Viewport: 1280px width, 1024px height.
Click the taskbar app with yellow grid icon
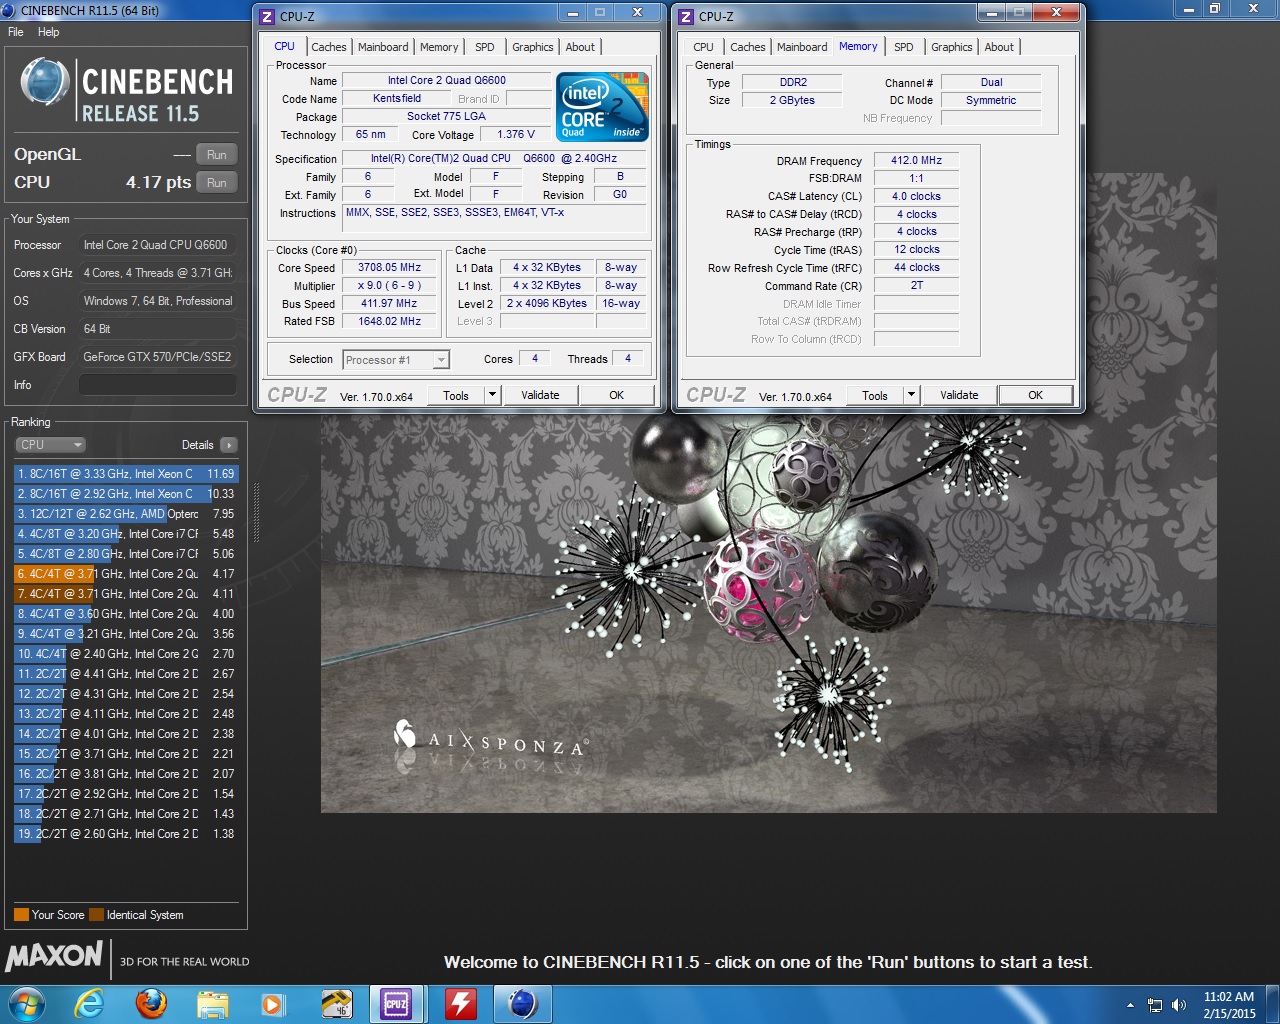click(336, 1003)
